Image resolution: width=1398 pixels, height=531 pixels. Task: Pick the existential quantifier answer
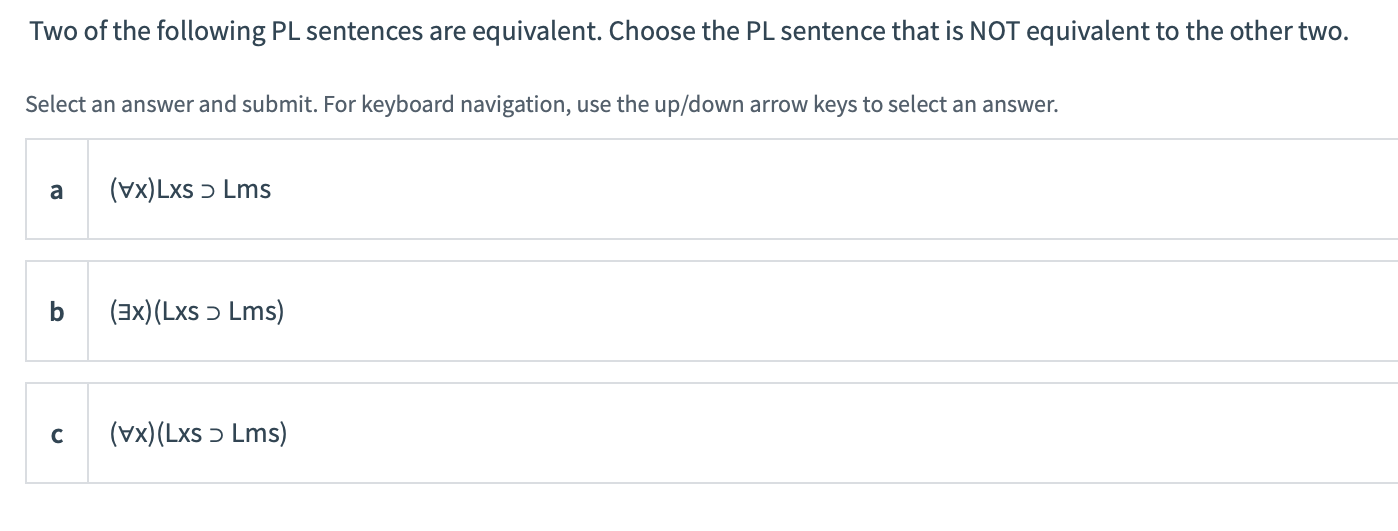click(197, 312)
